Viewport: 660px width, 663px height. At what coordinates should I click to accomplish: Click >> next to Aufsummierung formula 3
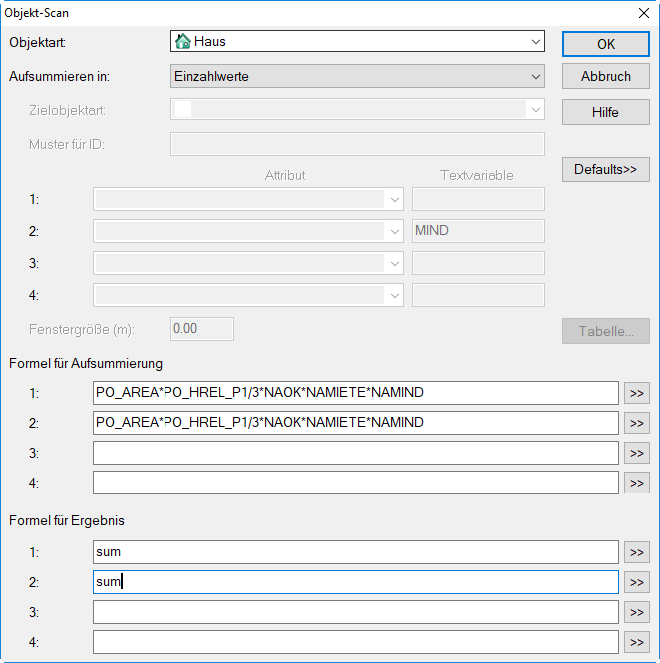[x=637, y=453]
